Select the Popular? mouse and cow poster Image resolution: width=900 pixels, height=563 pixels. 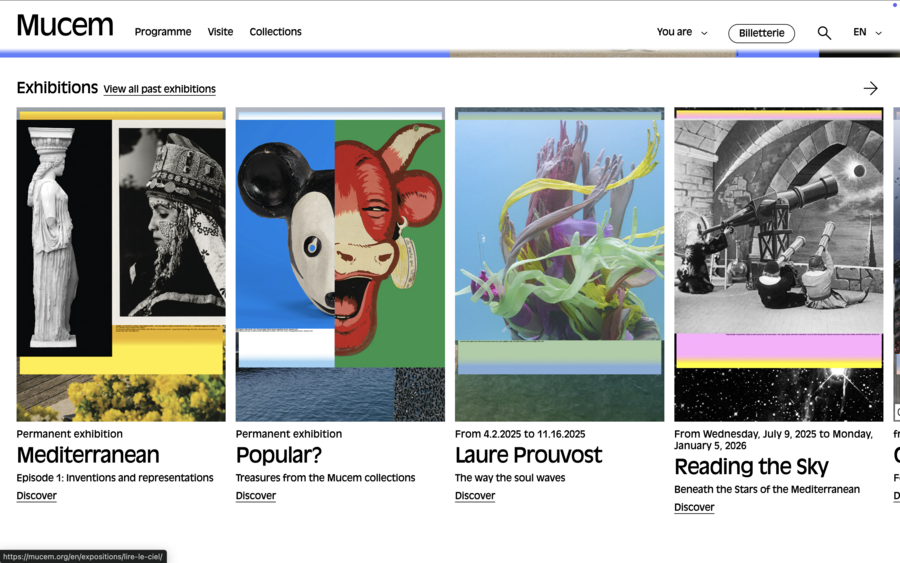(340, 265)
